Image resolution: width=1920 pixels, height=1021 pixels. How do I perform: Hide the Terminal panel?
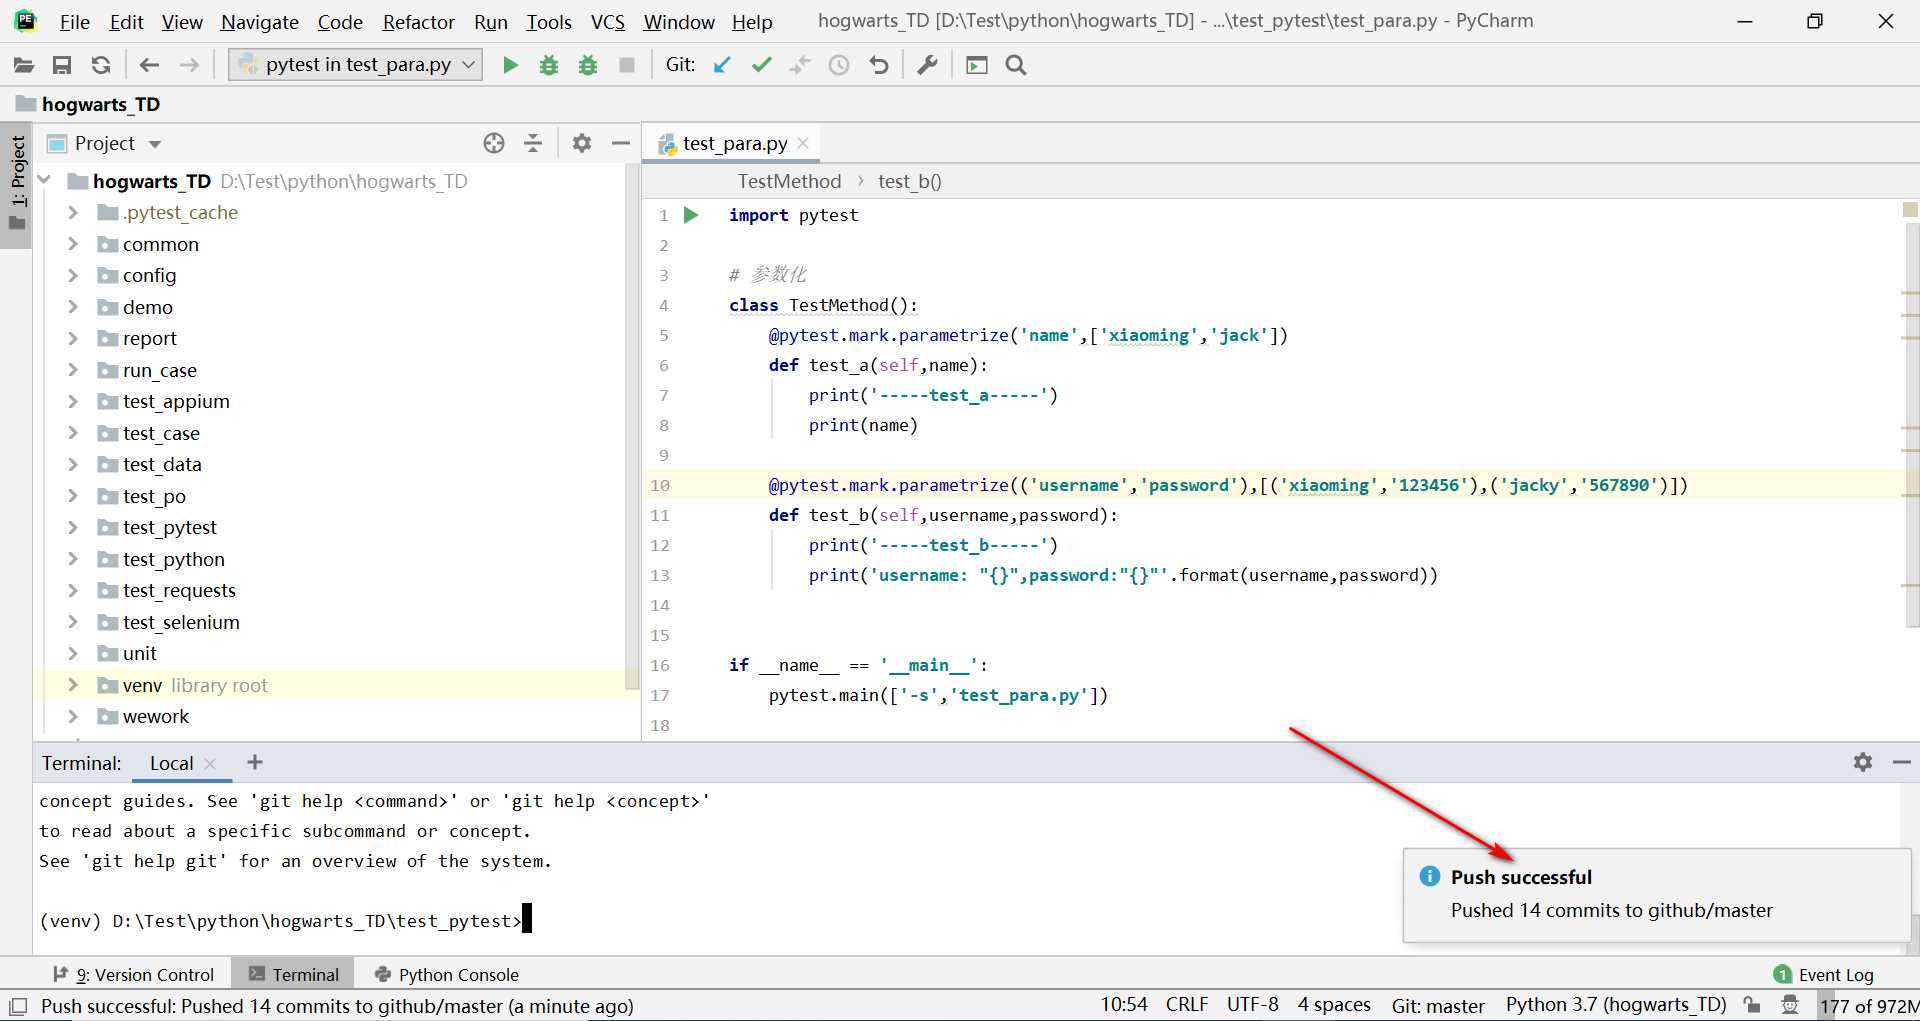(x=1902, y=762)
